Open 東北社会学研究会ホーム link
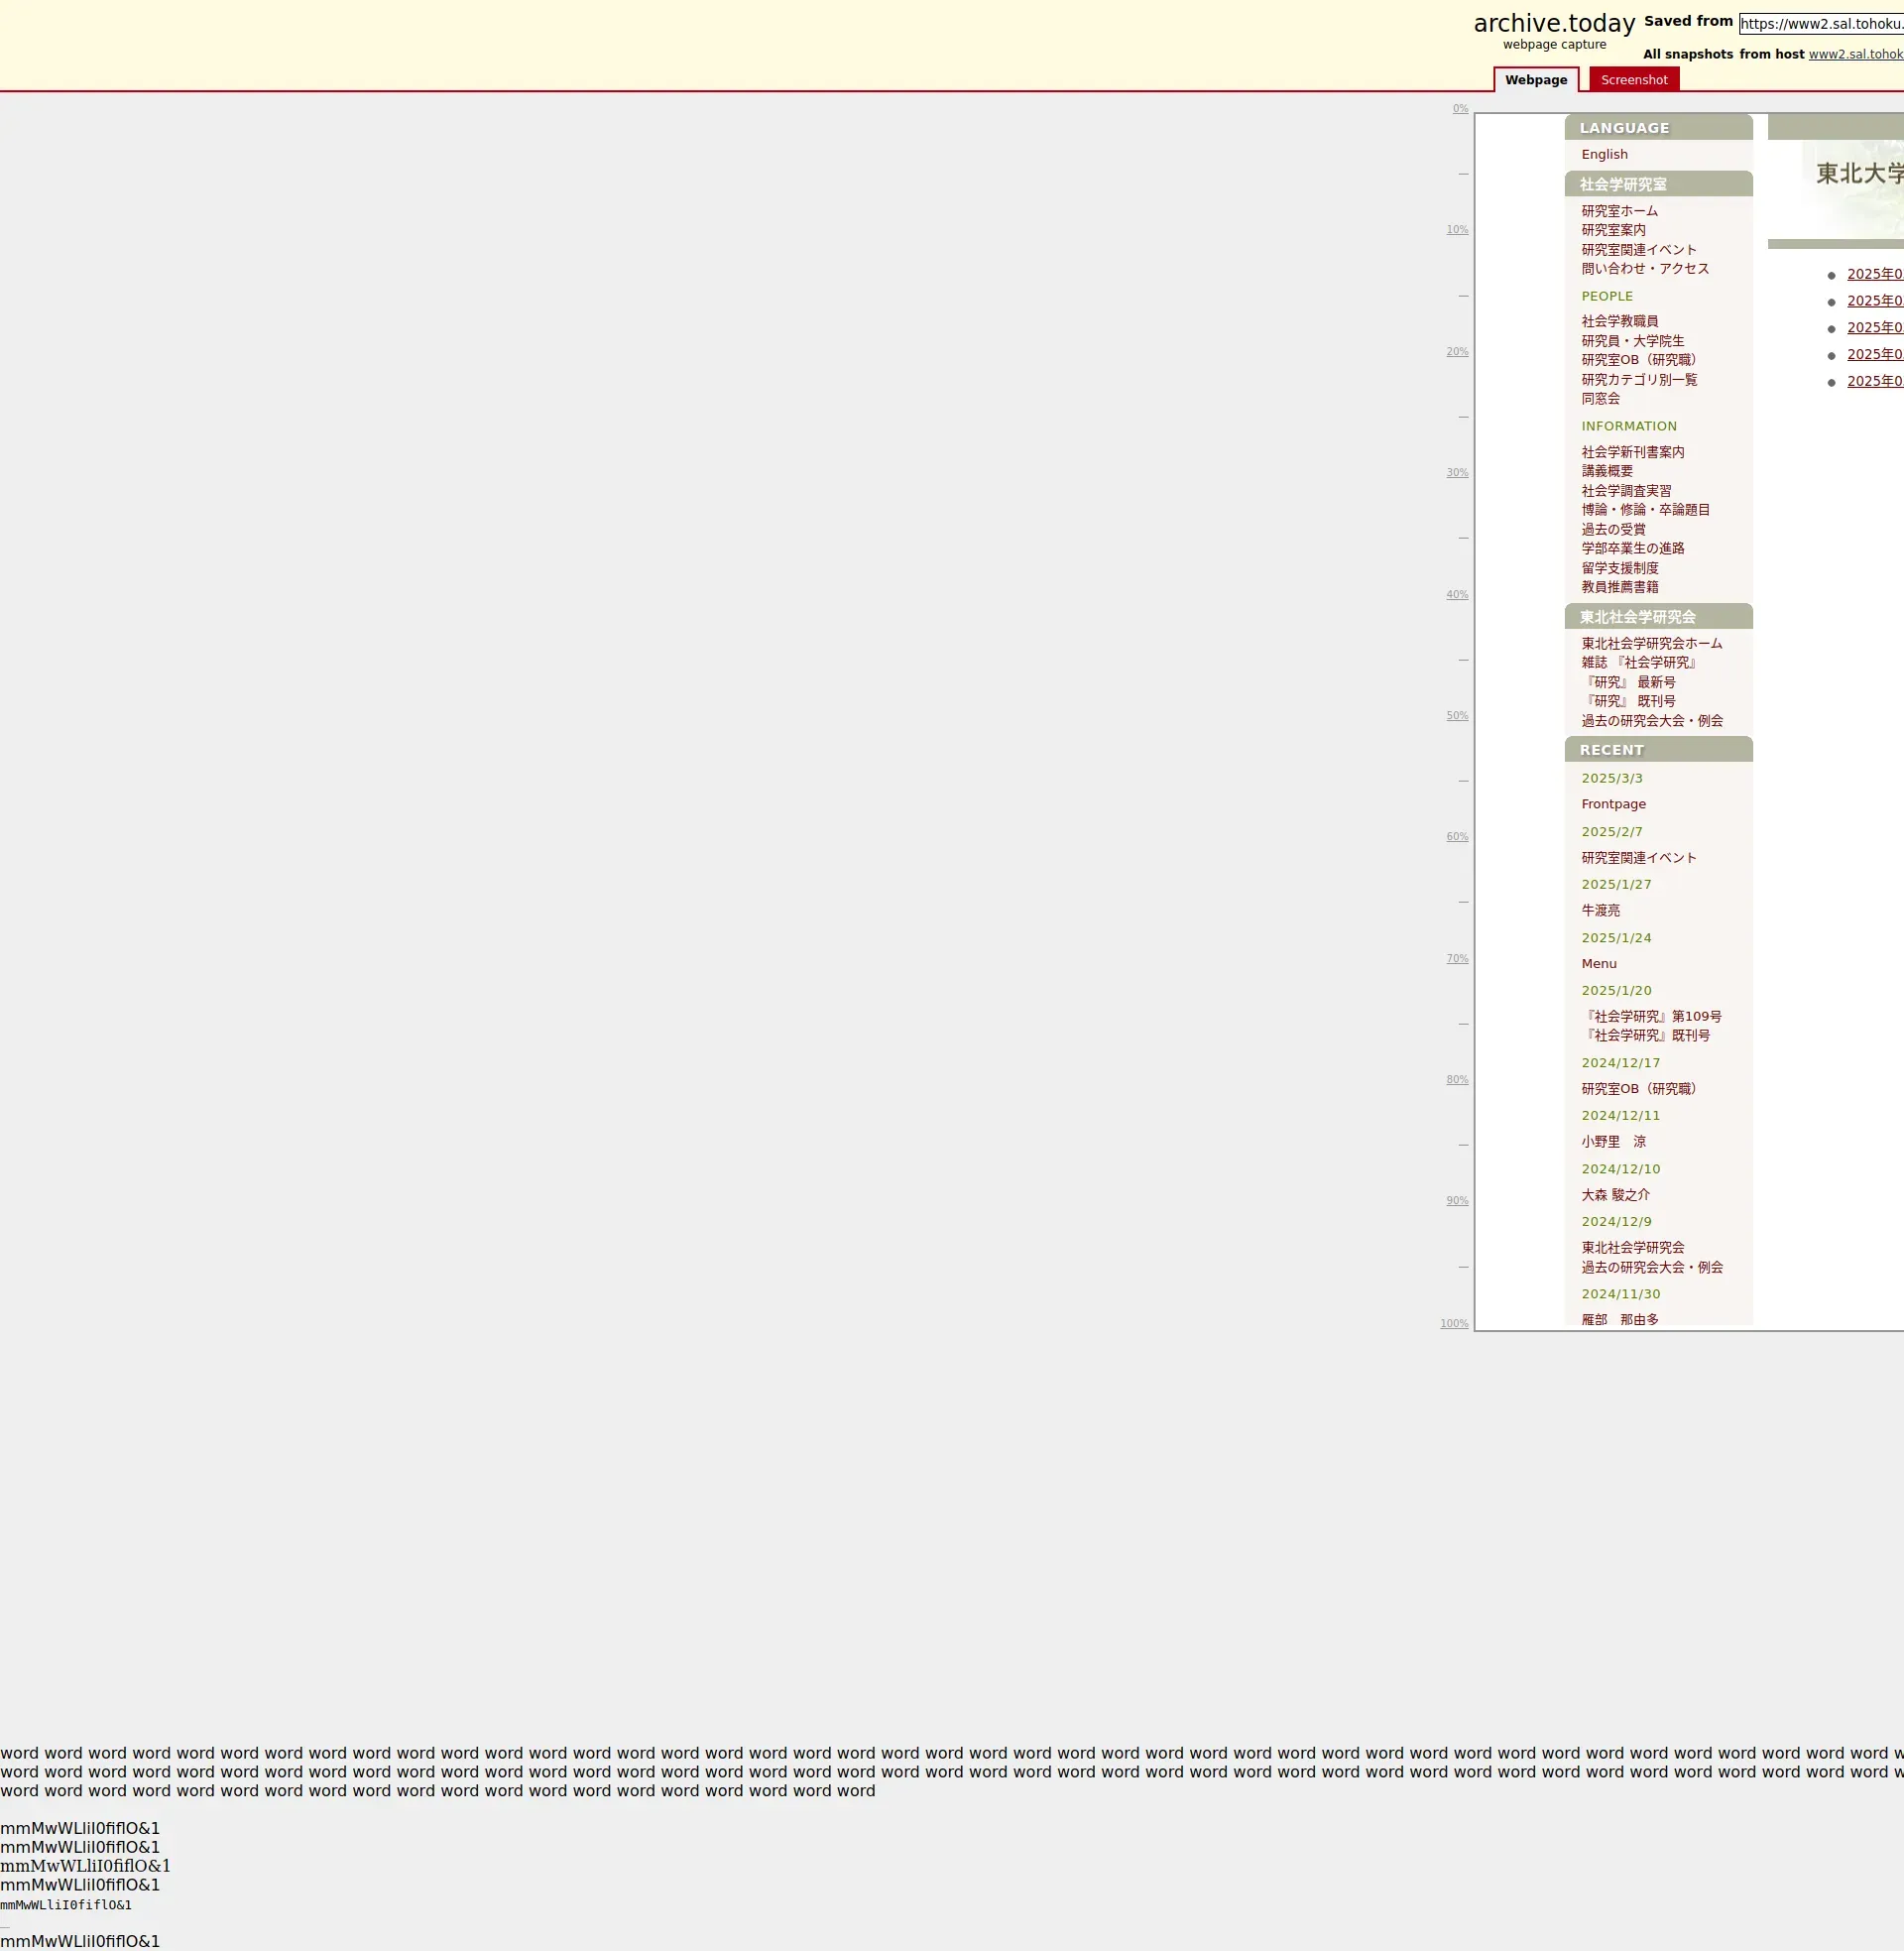The width and height of the screenshot is (1904, 1951). click(x=1651, y=643)
